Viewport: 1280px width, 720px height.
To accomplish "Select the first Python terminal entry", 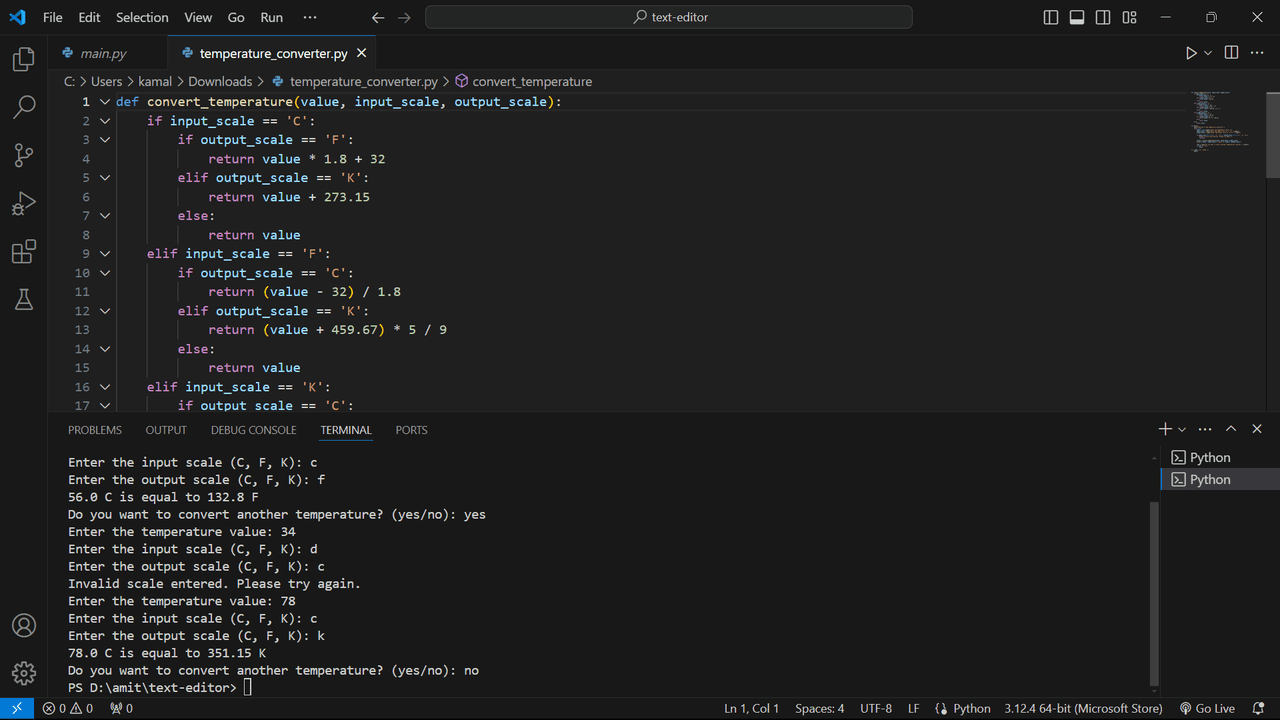I will 1220,457.
